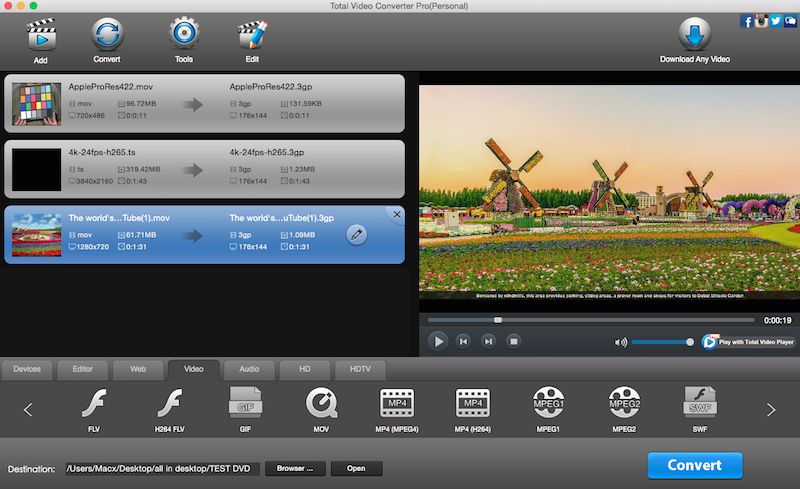800x489 pixels.
Task: Select the GIF format icon
Action: 245,403
